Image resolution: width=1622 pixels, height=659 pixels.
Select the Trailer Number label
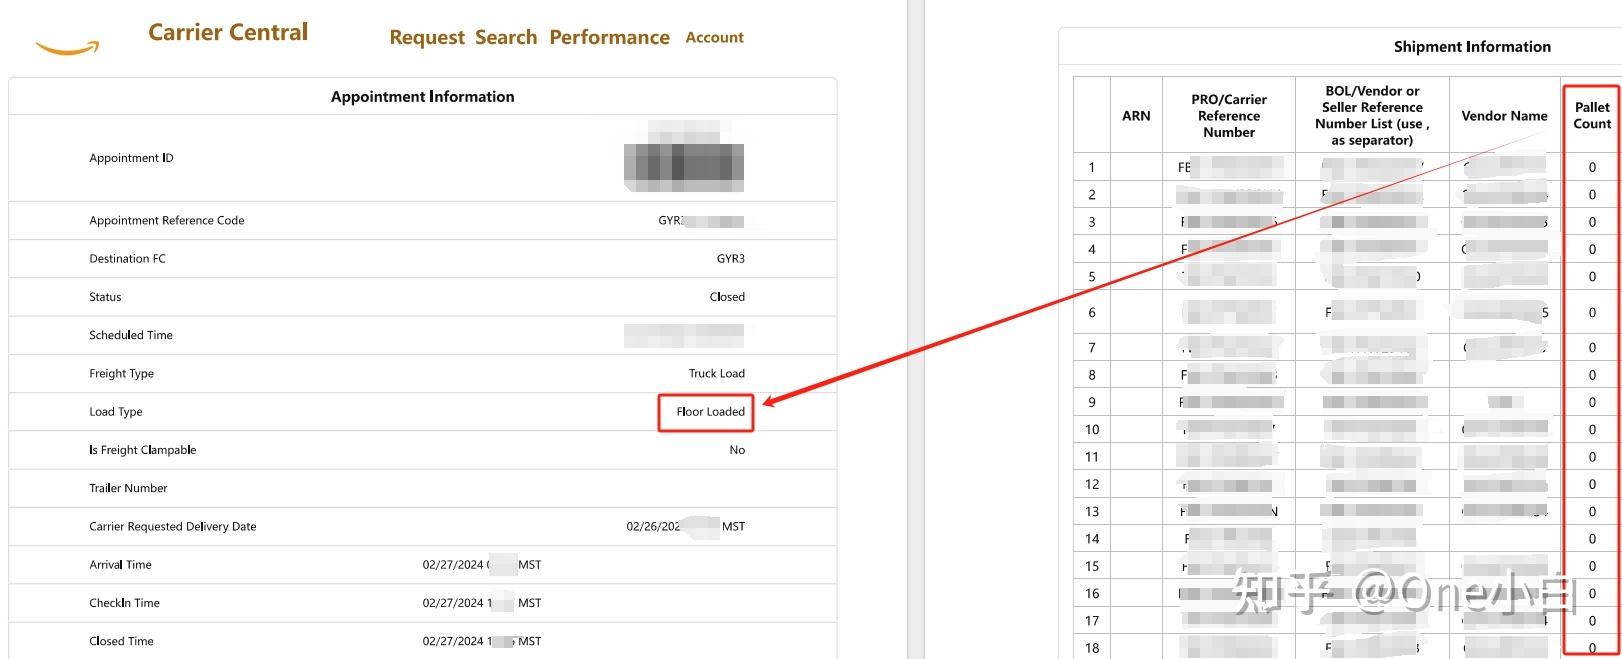[x=128, y=488]
